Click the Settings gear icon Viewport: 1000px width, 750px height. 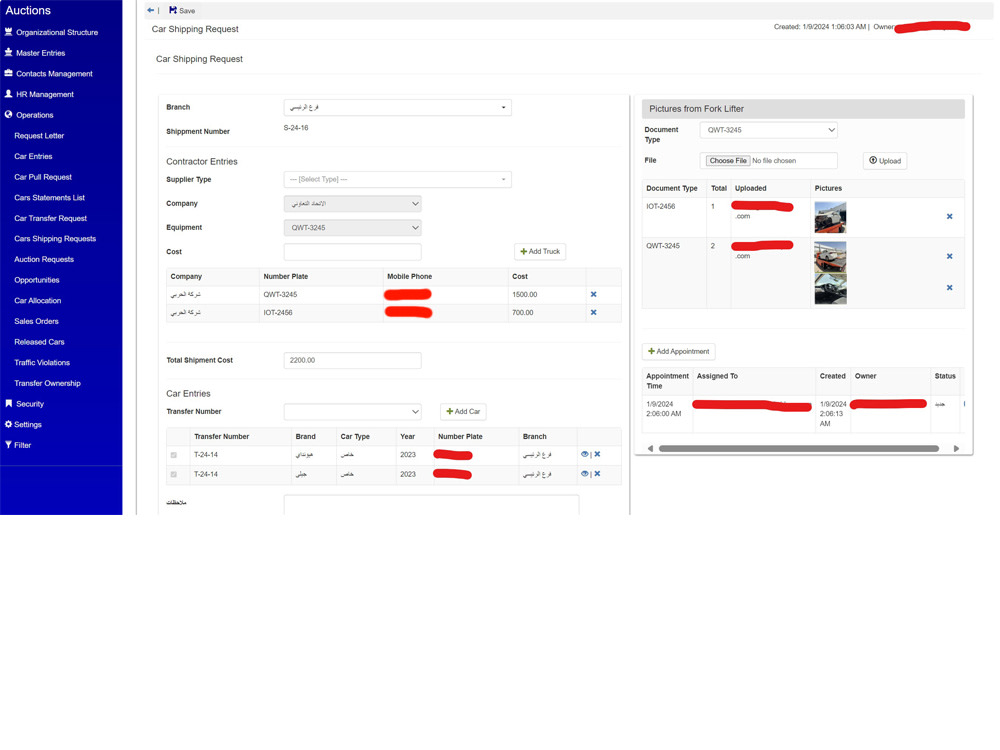pyautogui.click(x=8, y=424)
